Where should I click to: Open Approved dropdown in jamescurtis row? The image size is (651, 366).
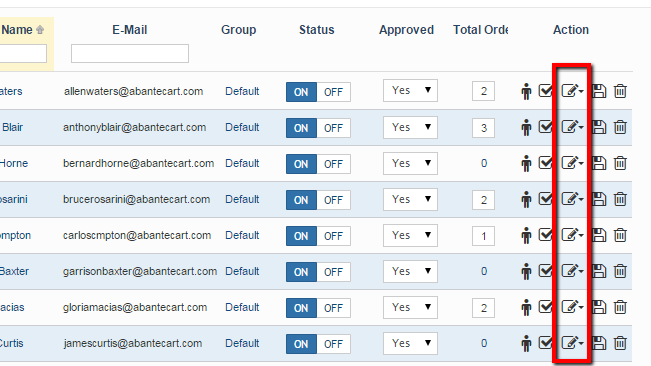point(410,343)
